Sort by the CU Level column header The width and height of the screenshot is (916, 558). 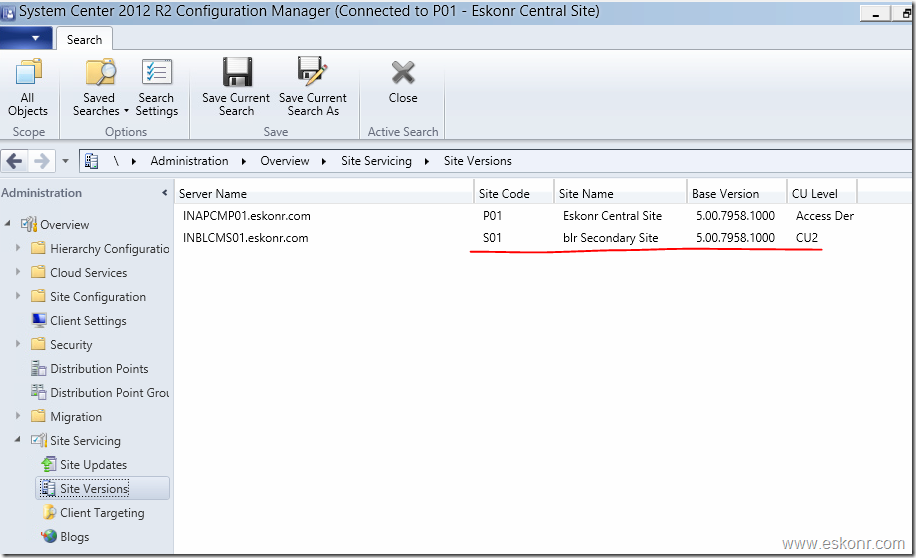(x=822, y=193)
